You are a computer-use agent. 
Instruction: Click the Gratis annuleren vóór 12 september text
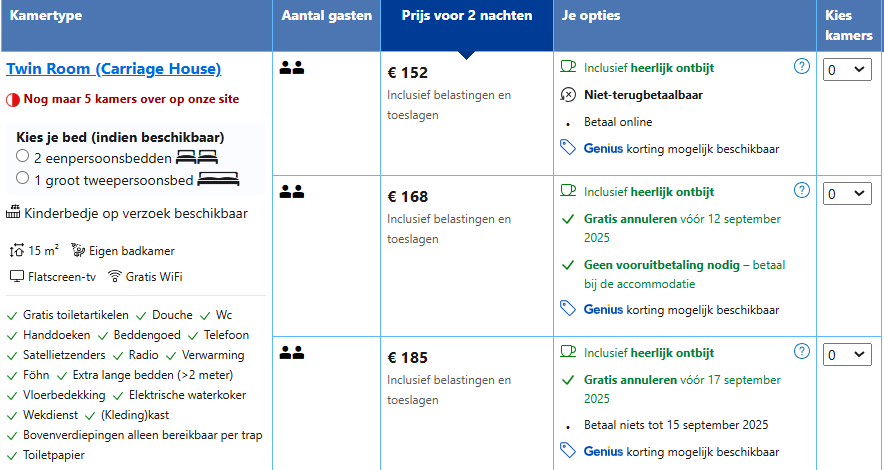682,228
